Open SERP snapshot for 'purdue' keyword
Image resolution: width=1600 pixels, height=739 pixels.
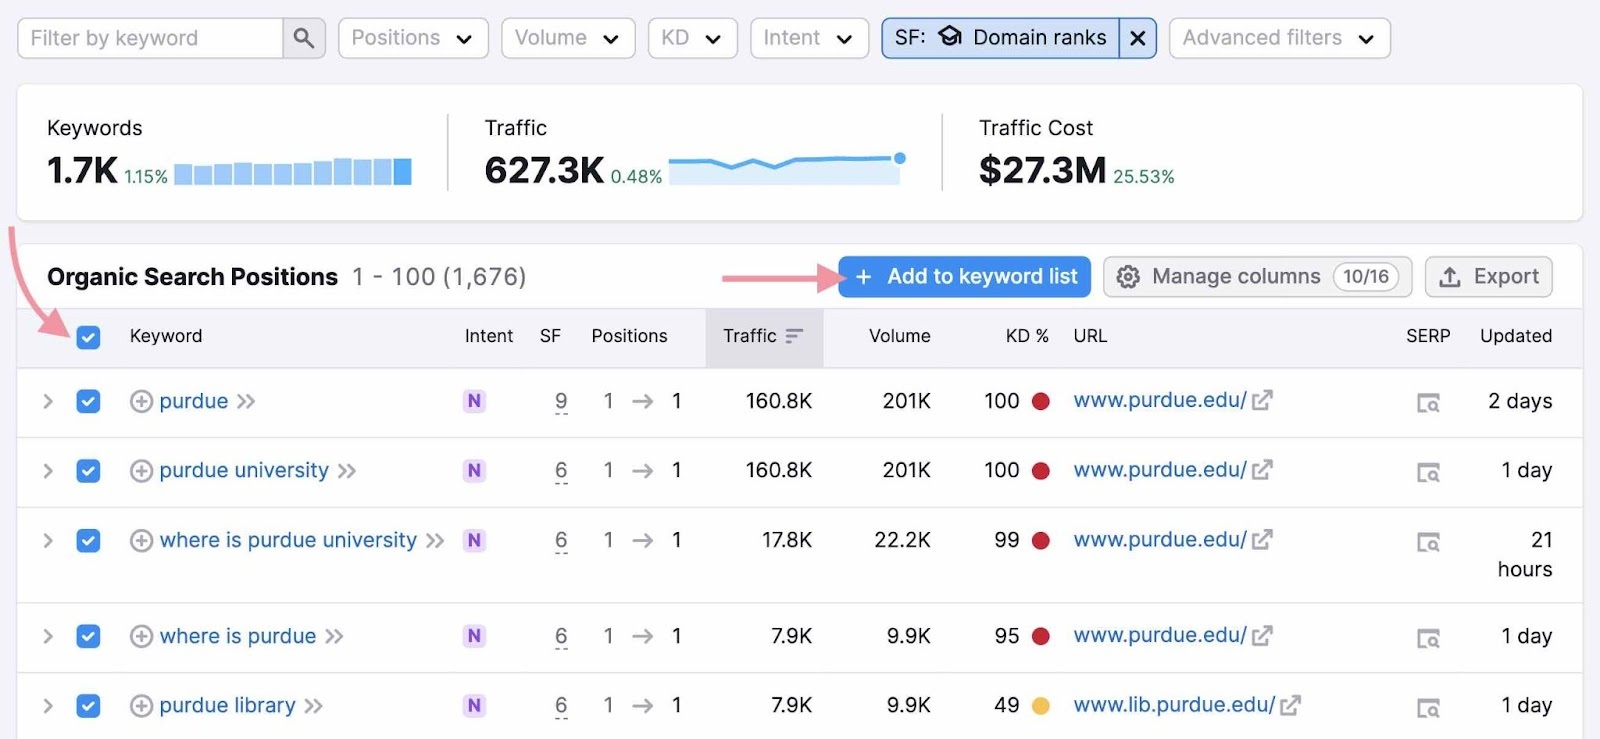click(x=1428, y=402)
